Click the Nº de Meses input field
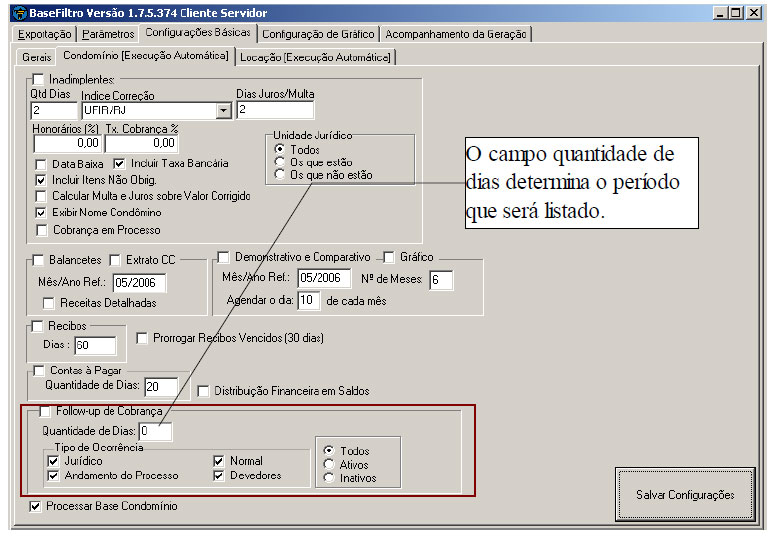Image resolution: width=770 pixels, height=536 pixels. 441,280
